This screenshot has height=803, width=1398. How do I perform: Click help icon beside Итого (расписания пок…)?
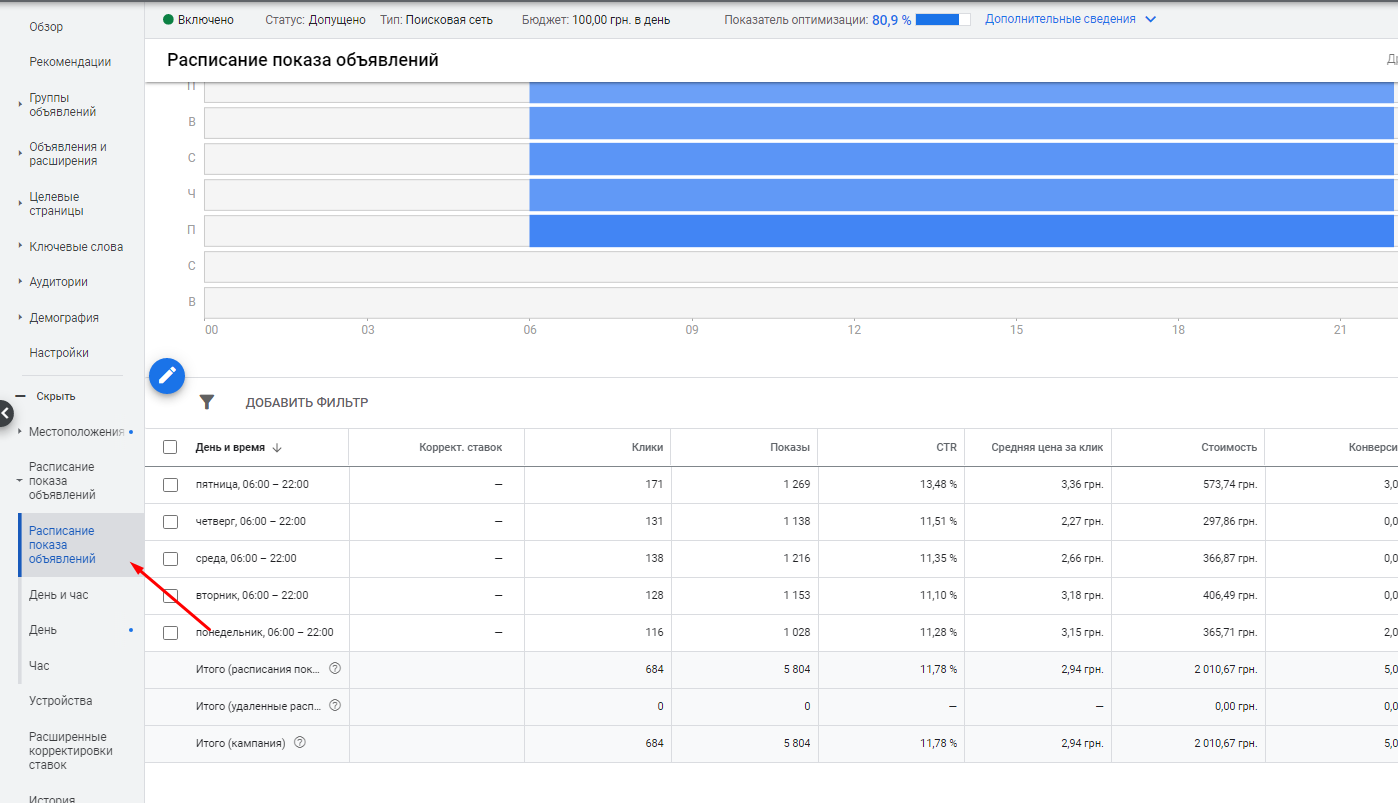click(x=335, y=669)
